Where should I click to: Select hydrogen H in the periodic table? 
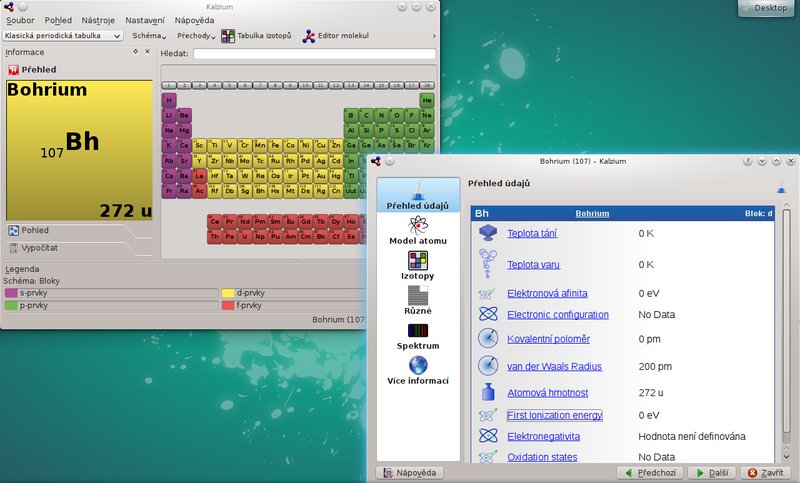click(169, 100)
